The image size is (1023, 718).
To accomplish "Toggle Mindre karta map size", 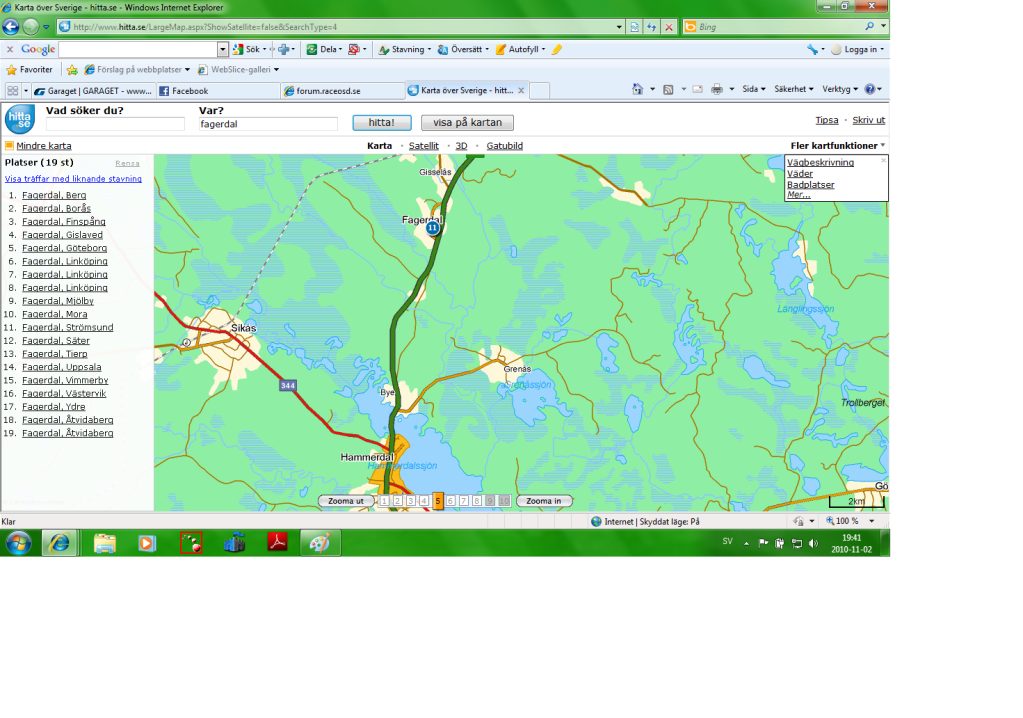I will [38, 146].
